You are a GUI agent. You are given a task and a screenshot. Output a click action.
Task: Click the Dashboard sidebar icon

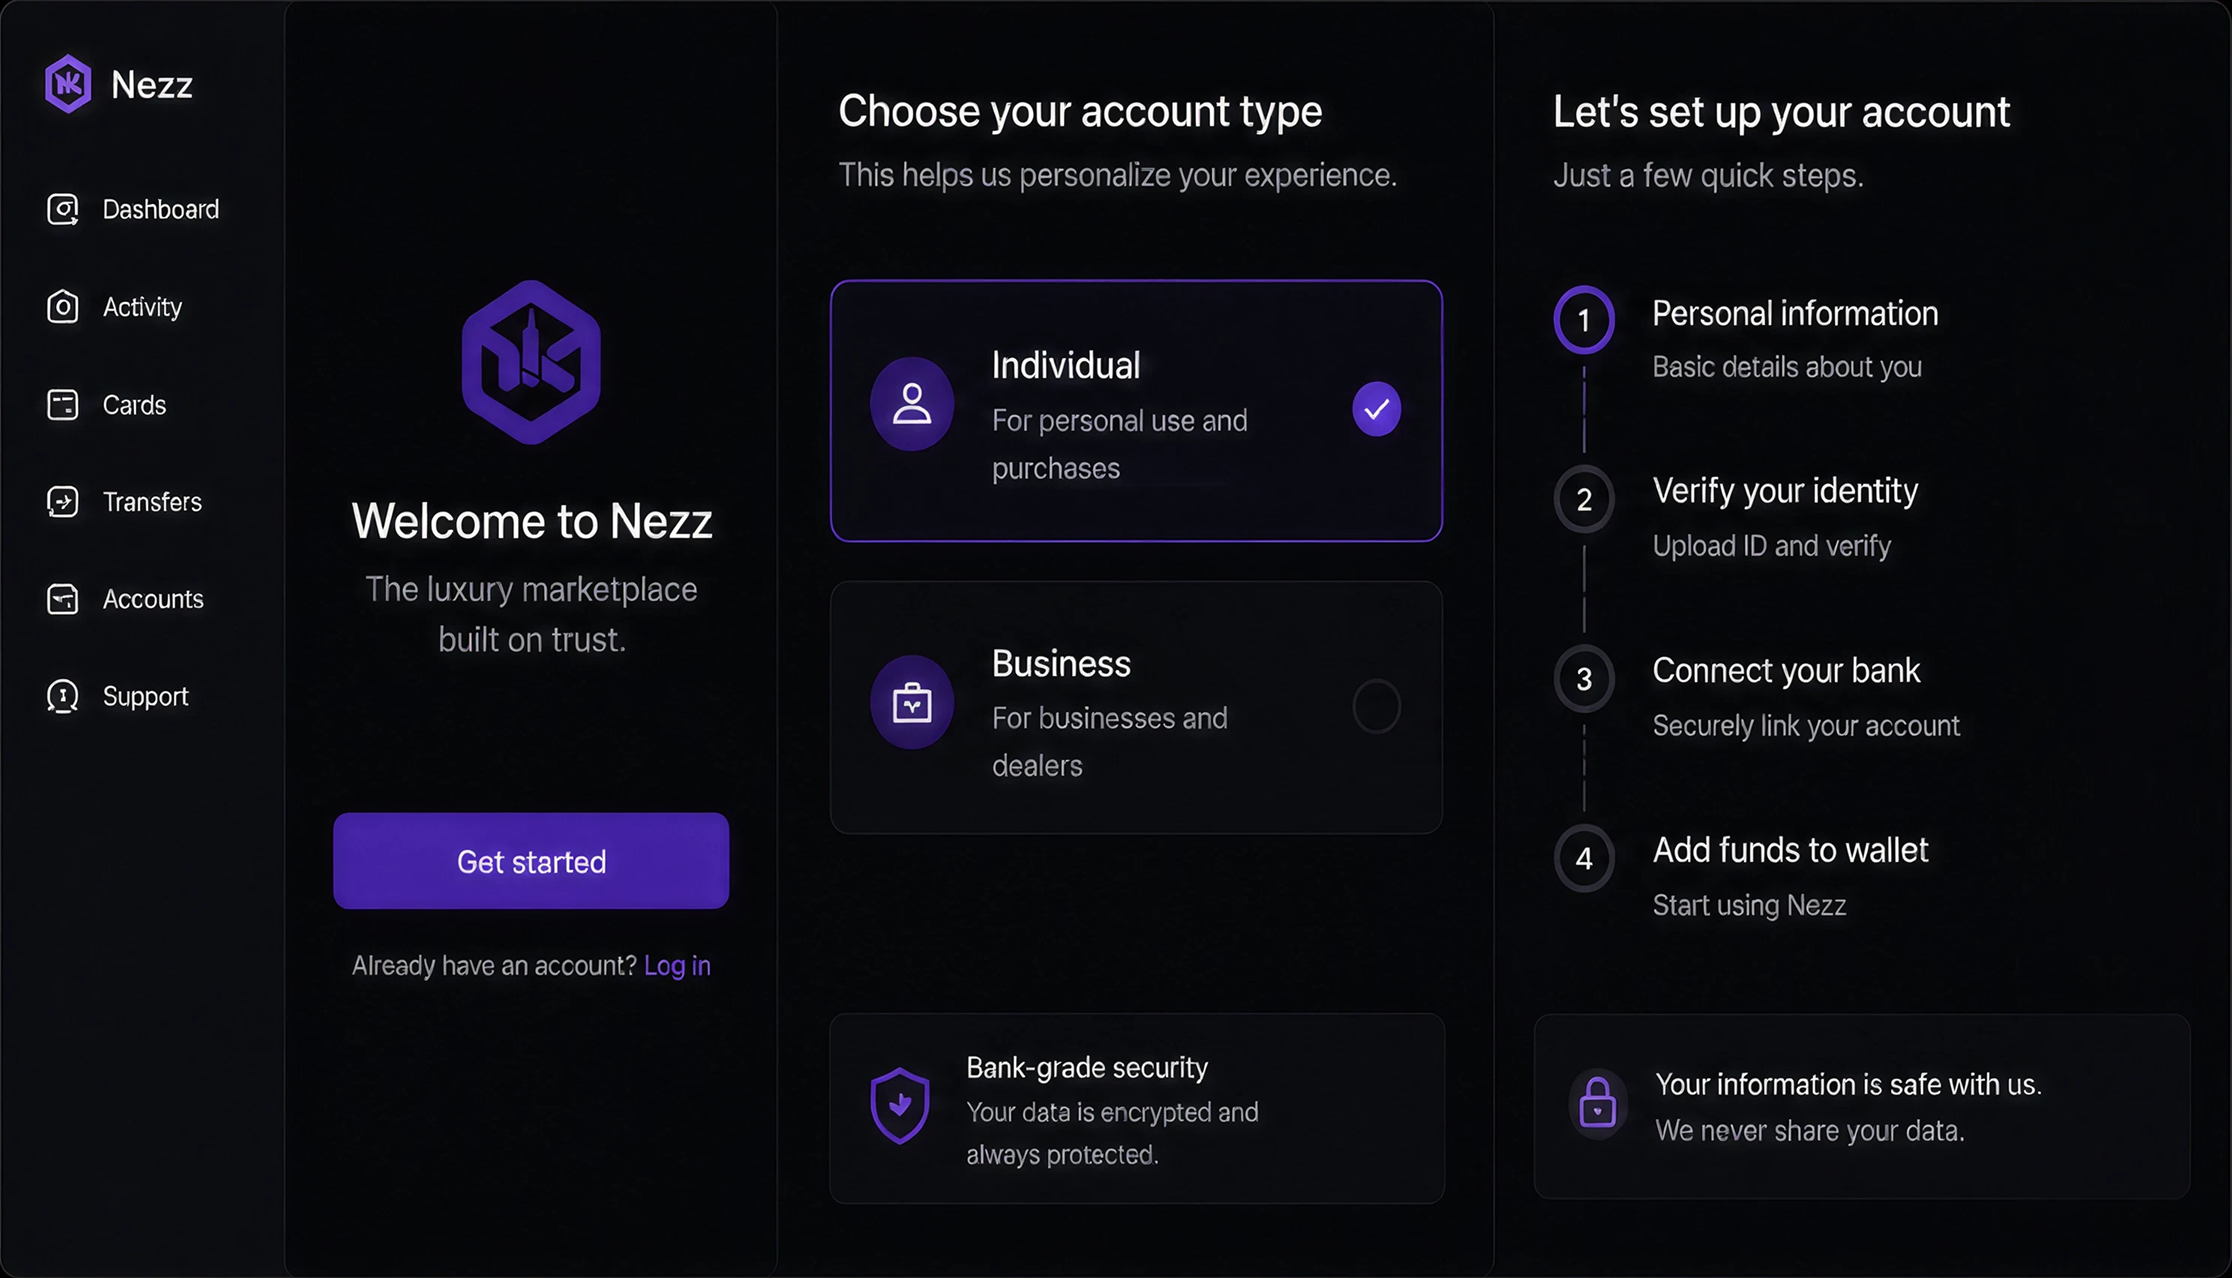click(63, 209)
